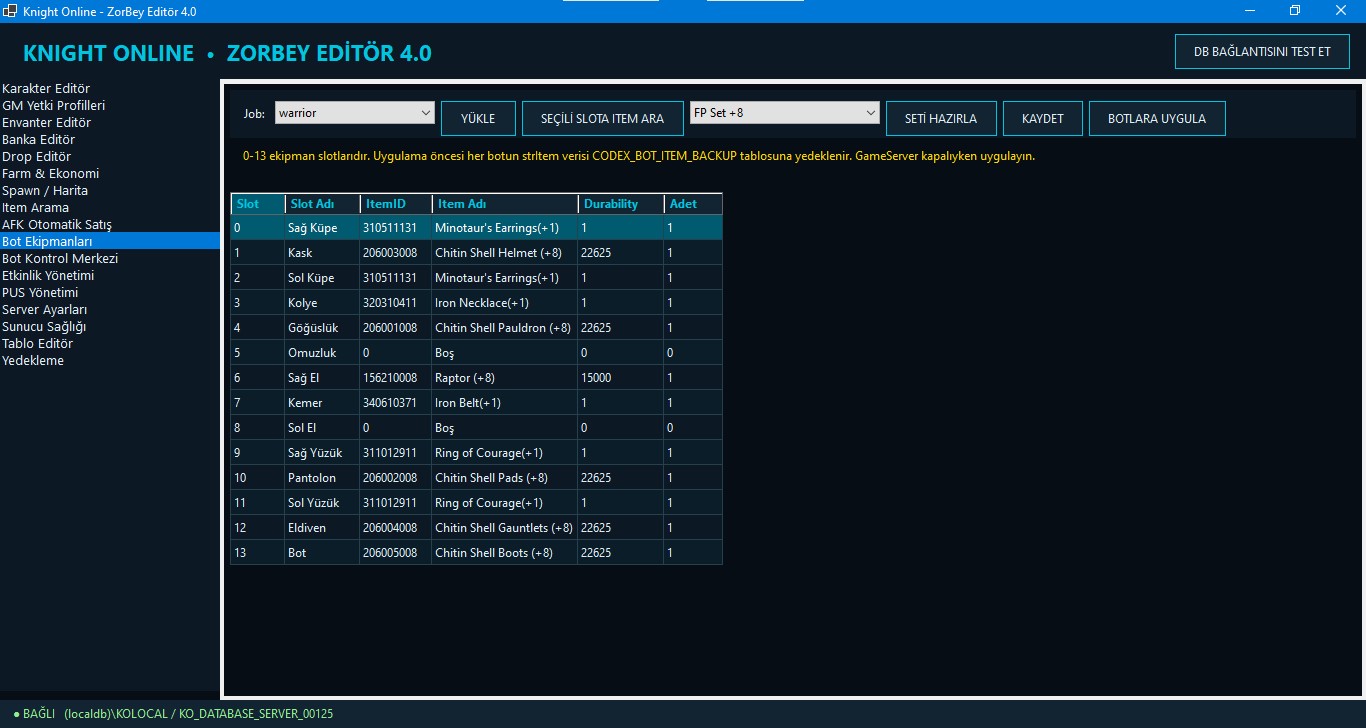Select the Sol Yüzük row
Viewport: 1366px width, 728px height.
(x=477, y=502)
